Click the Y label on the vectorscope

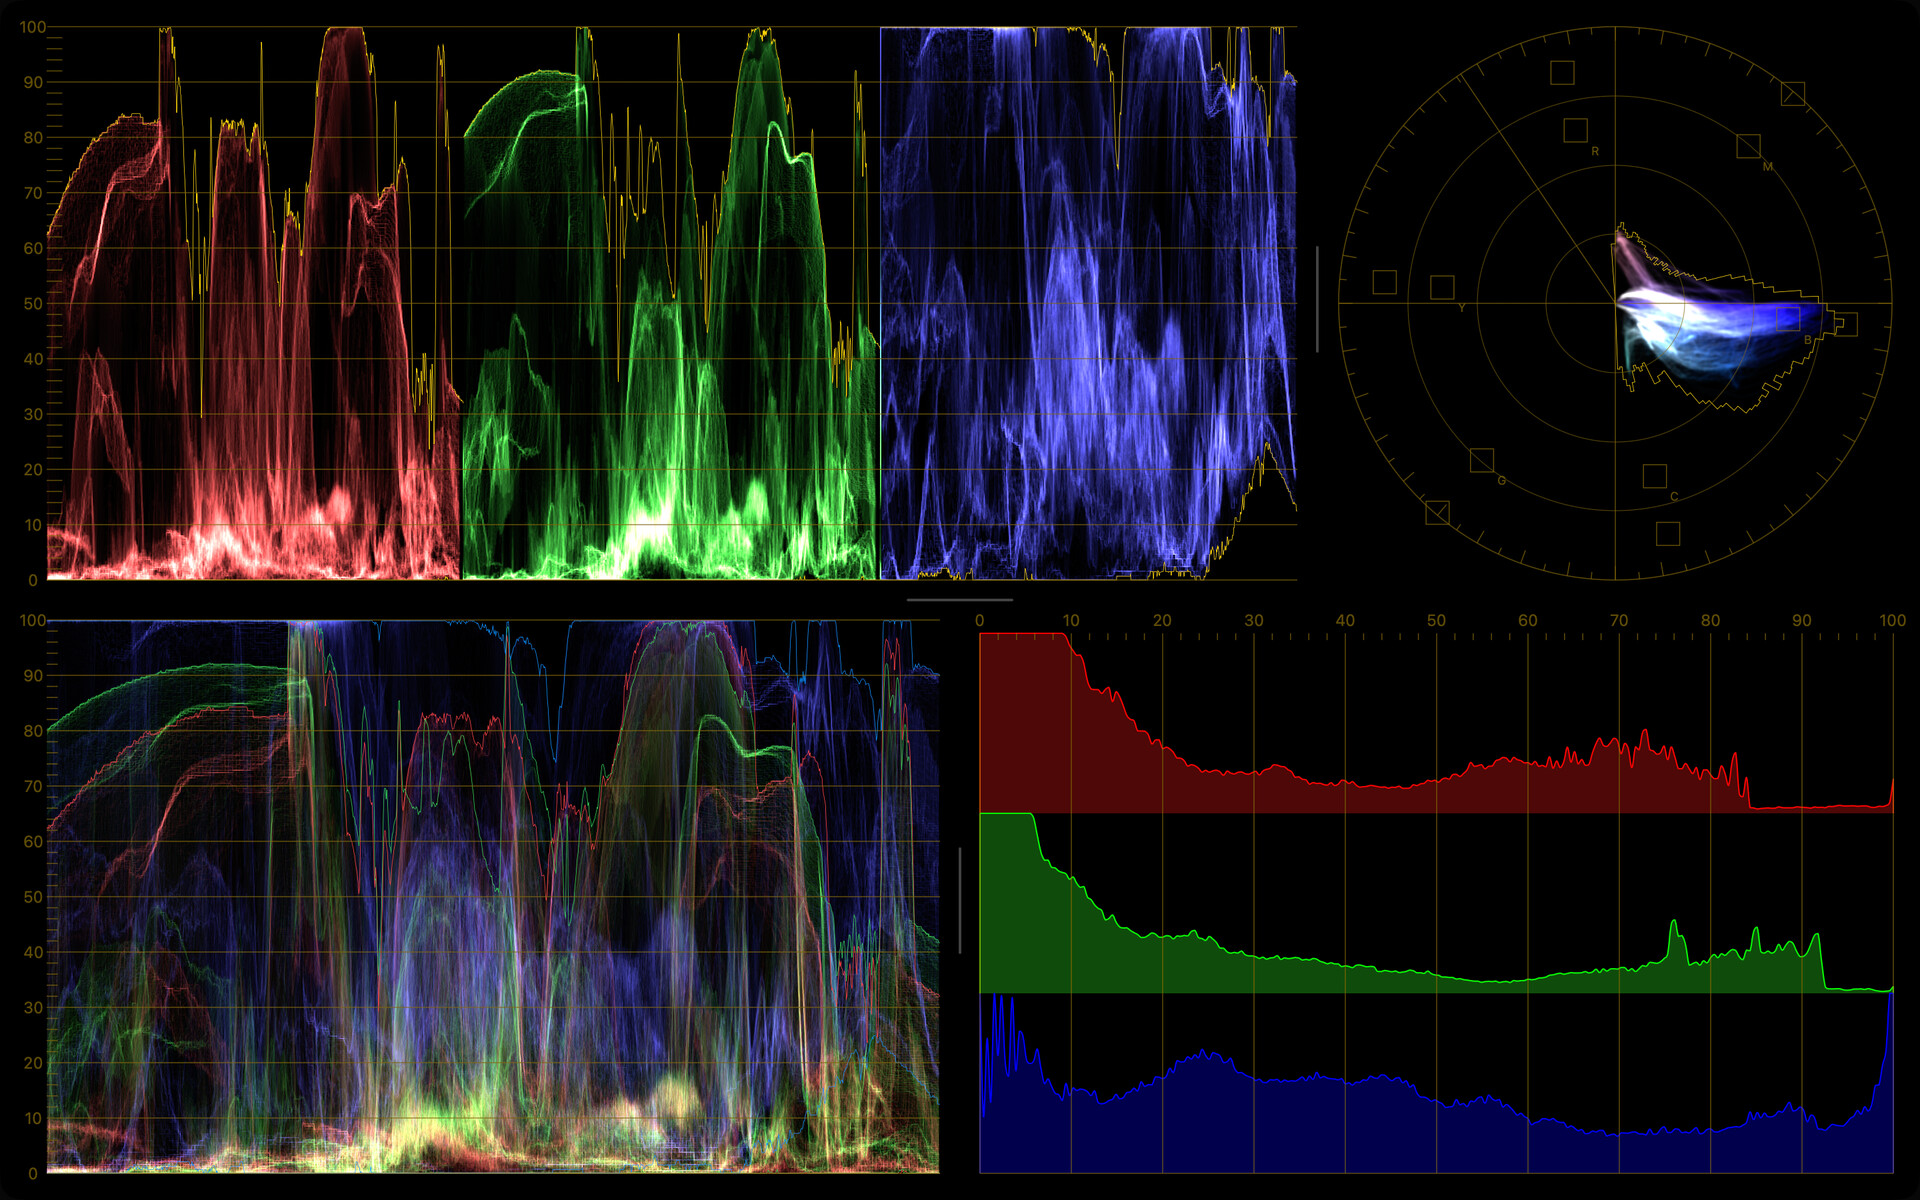click(x=1461, y=308)
